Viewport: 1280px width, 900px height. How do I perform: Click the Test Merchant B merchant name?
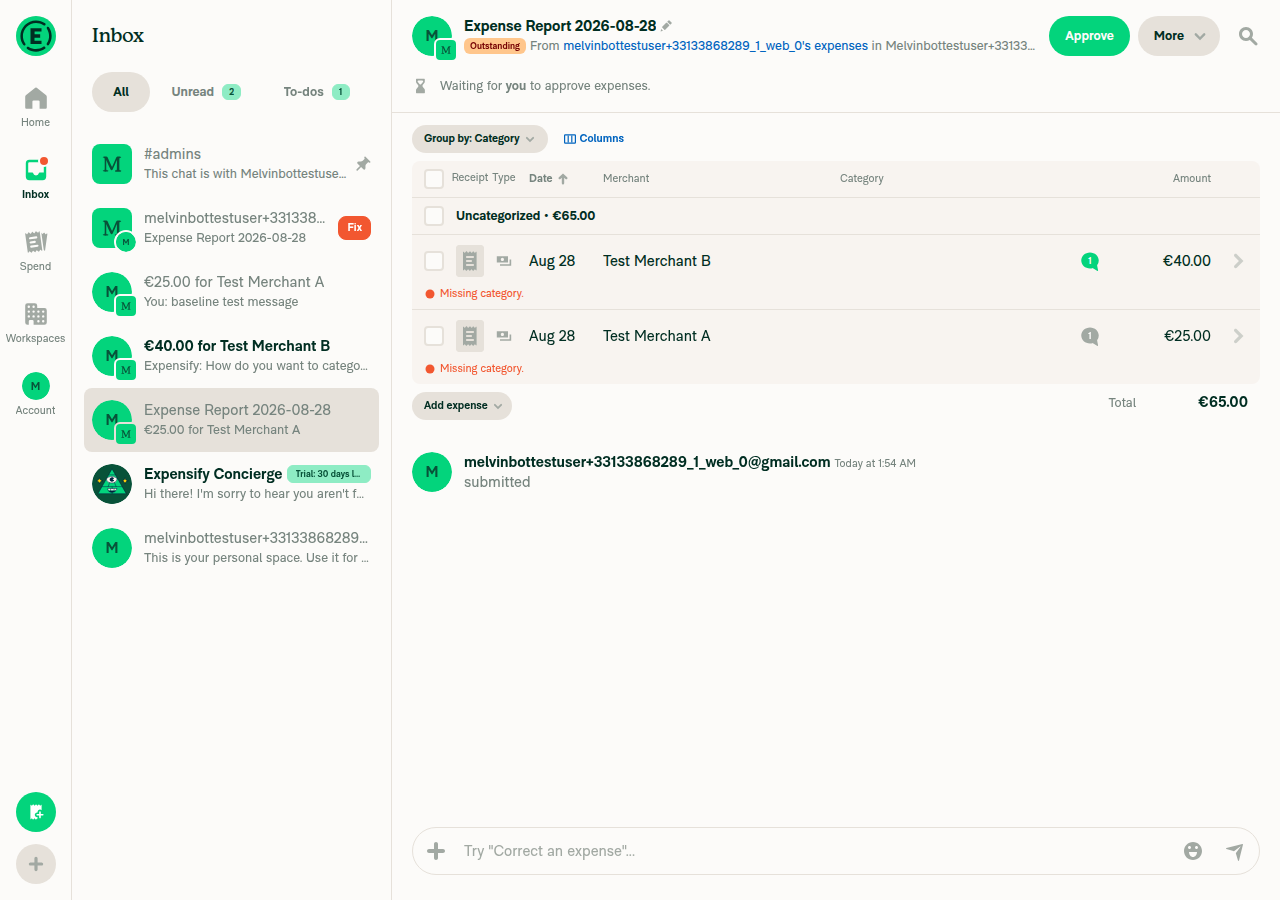657,261
